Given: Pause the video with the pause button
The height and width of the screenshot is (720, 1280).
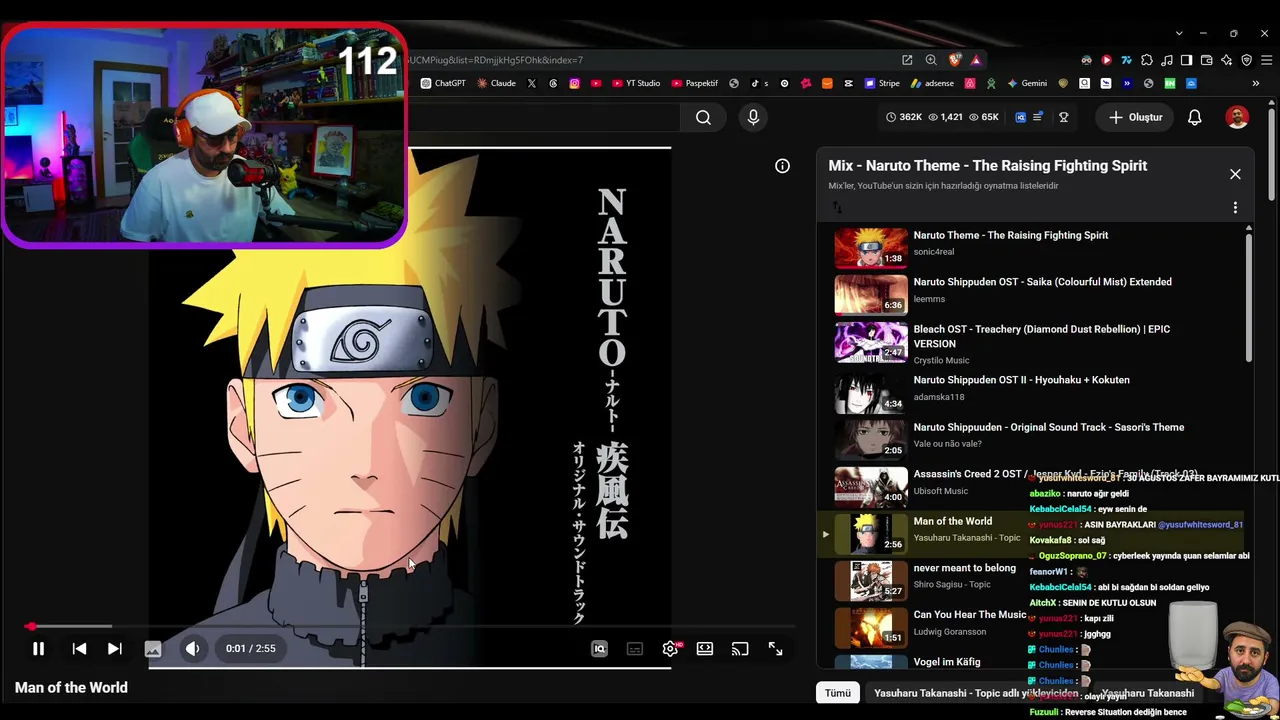Looking at the screenshot, I should click(38, 649).
